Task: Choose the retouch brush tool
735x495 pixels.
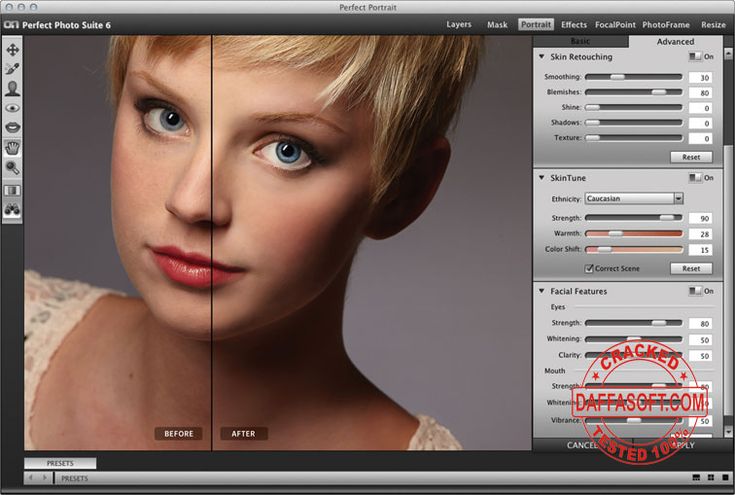Action: pos(13,69)
